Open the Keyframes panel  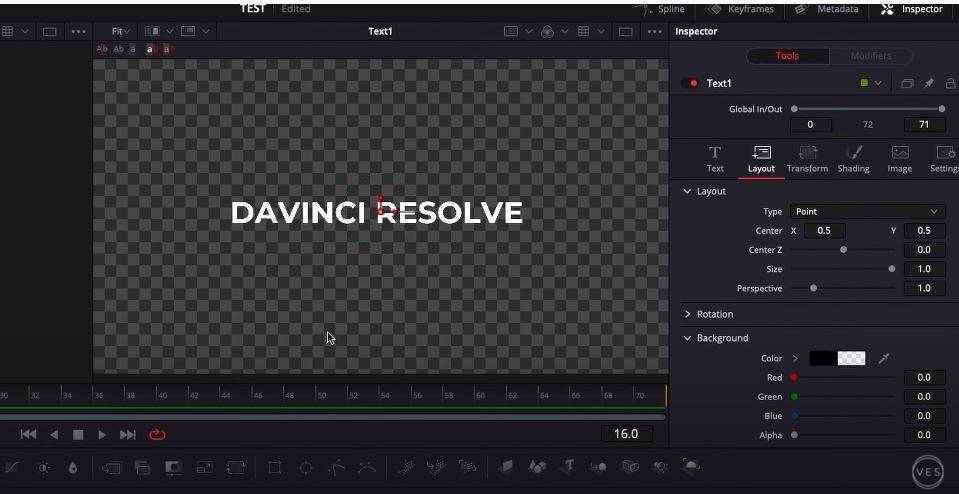point(740,9)
